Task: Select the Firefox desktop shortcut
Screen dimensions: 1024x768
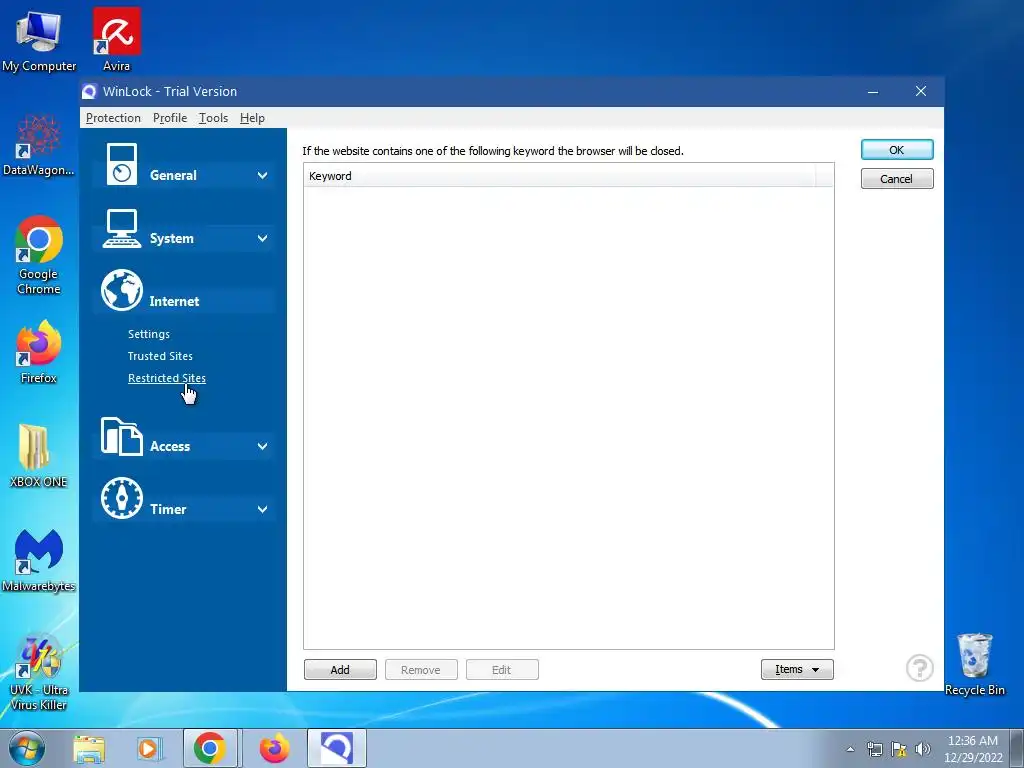Action: [x=39, y=351]
